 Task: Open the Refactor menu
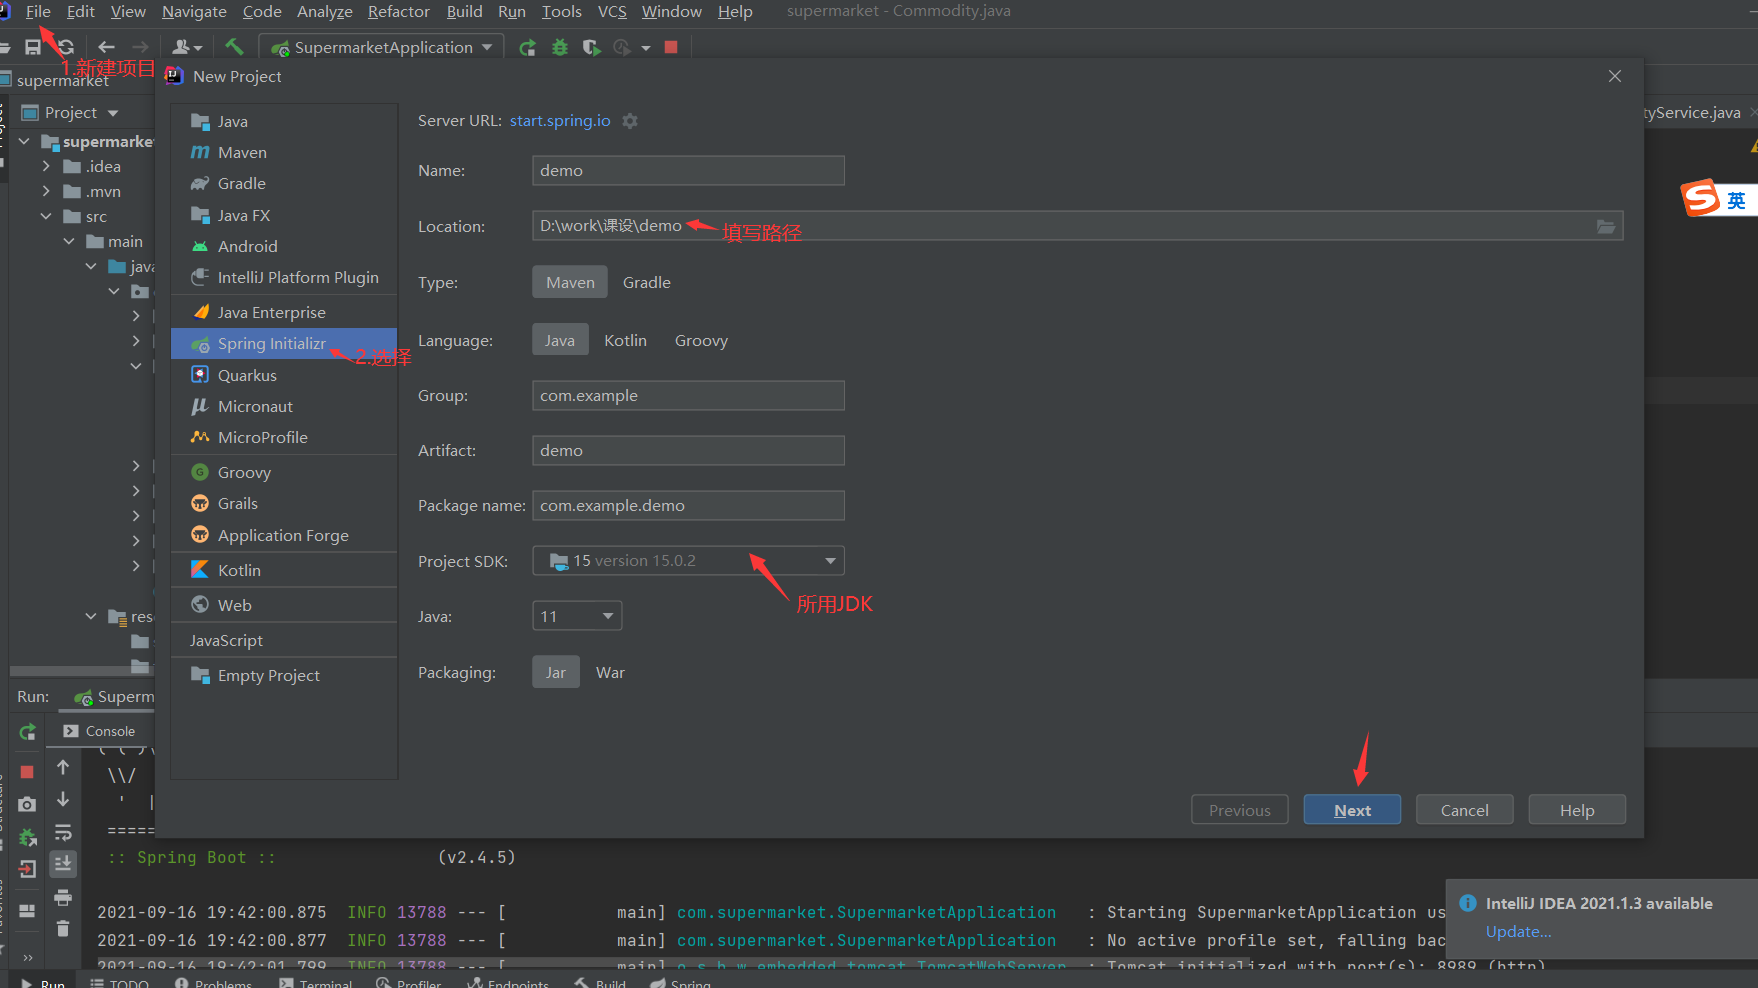pos(398,12)
